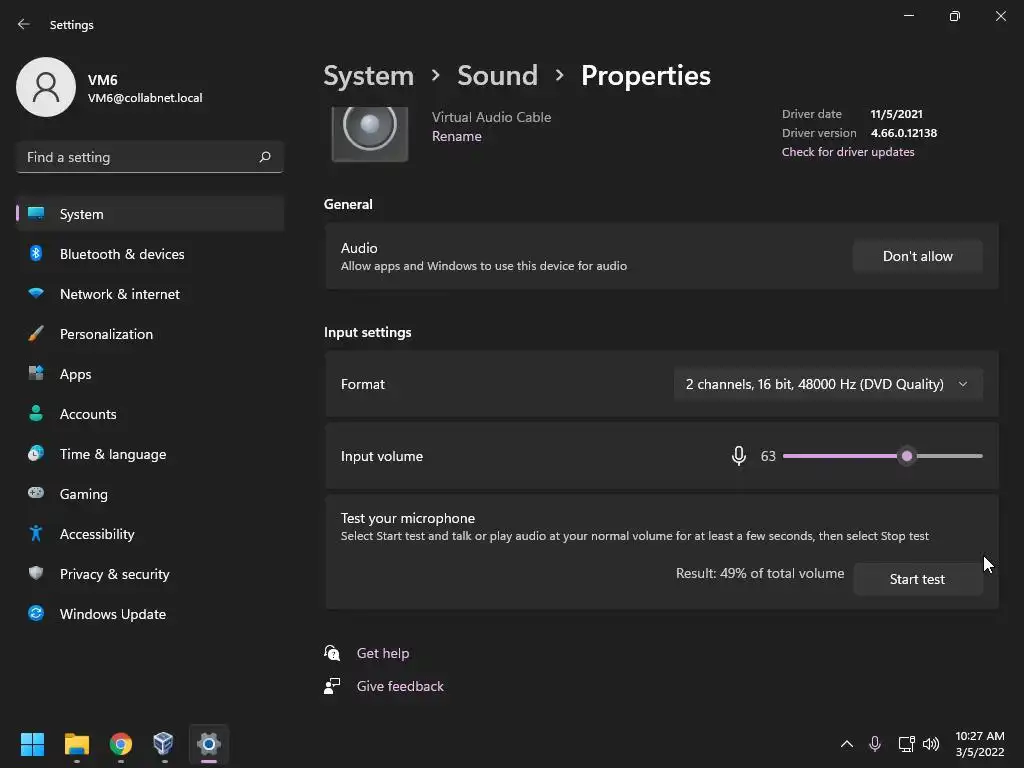Click the Windows Update icon in sidebar
The width and height of the screenshot is (1024, 768).
coord(36,614)
